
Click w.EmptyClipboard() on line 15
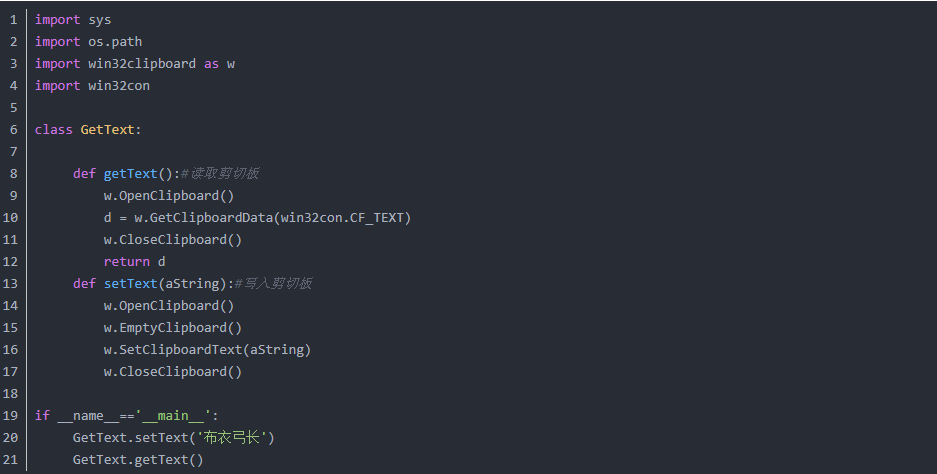click(173, 328)
